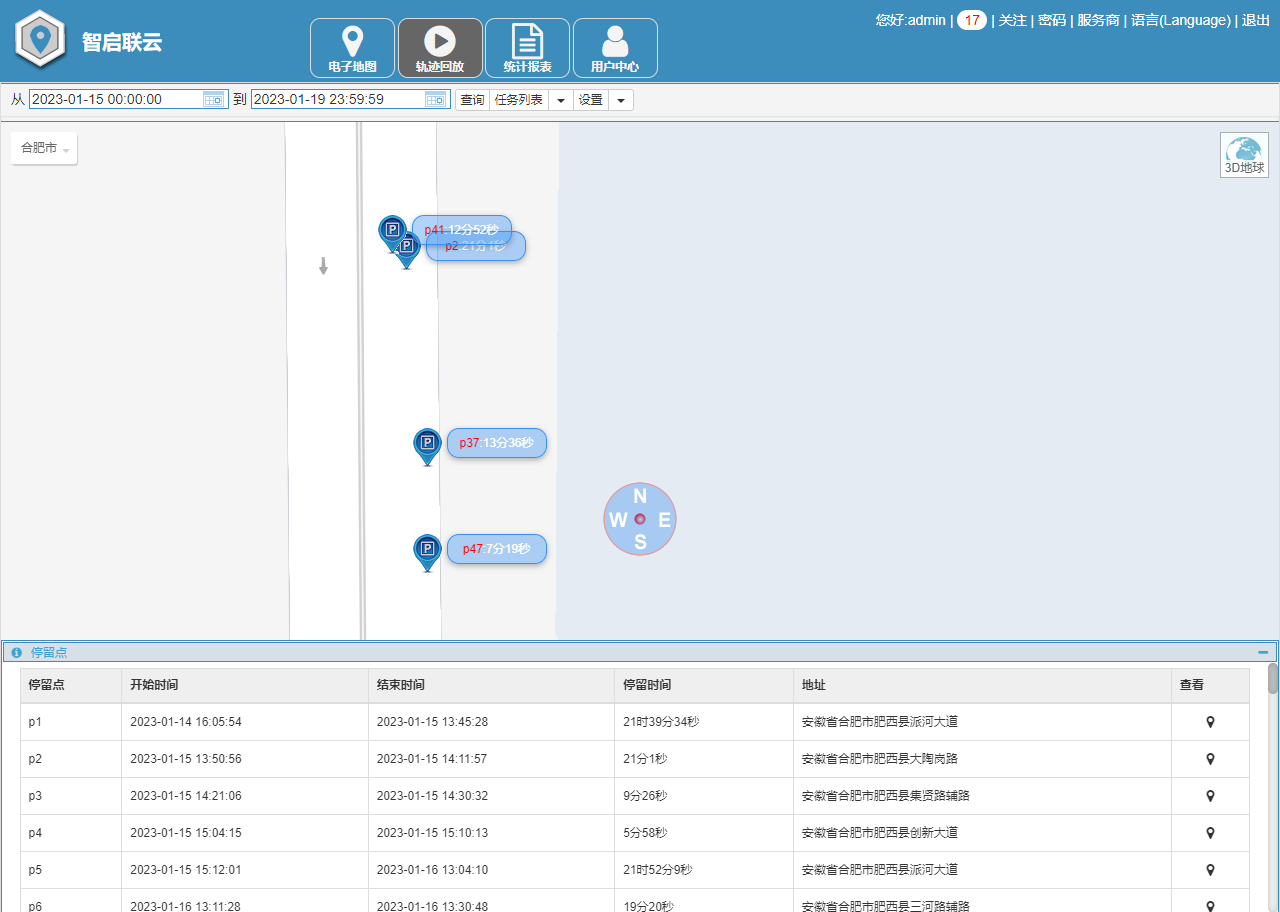Expand the dropdown arrow next to 任务列表

(x=560, y=99)
